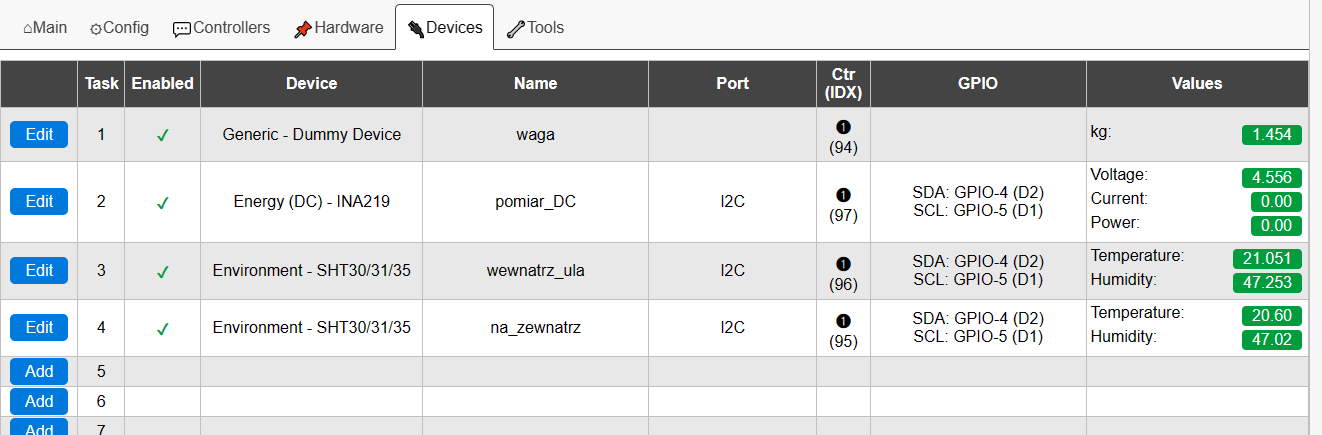Open the Tools tab
1322x435 pixels.
pyautogui.click(x=535, y=28)
